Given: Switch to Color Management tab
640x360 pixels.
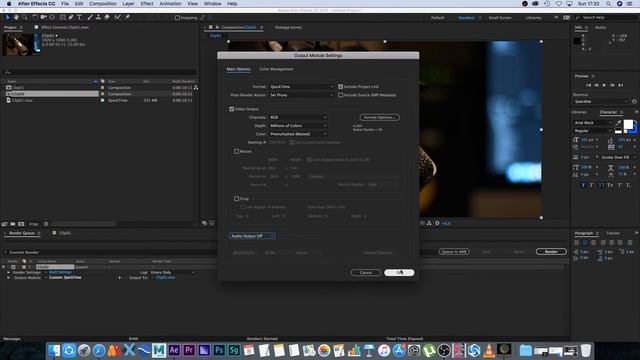Looking at the screenshot, I should (x=276, y=69).
